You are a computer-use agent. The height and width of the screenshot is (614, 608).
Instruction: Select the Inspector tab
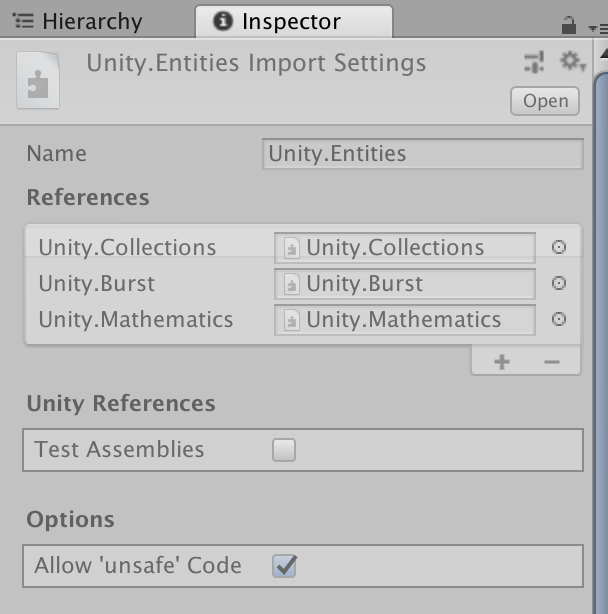[291, 22]
